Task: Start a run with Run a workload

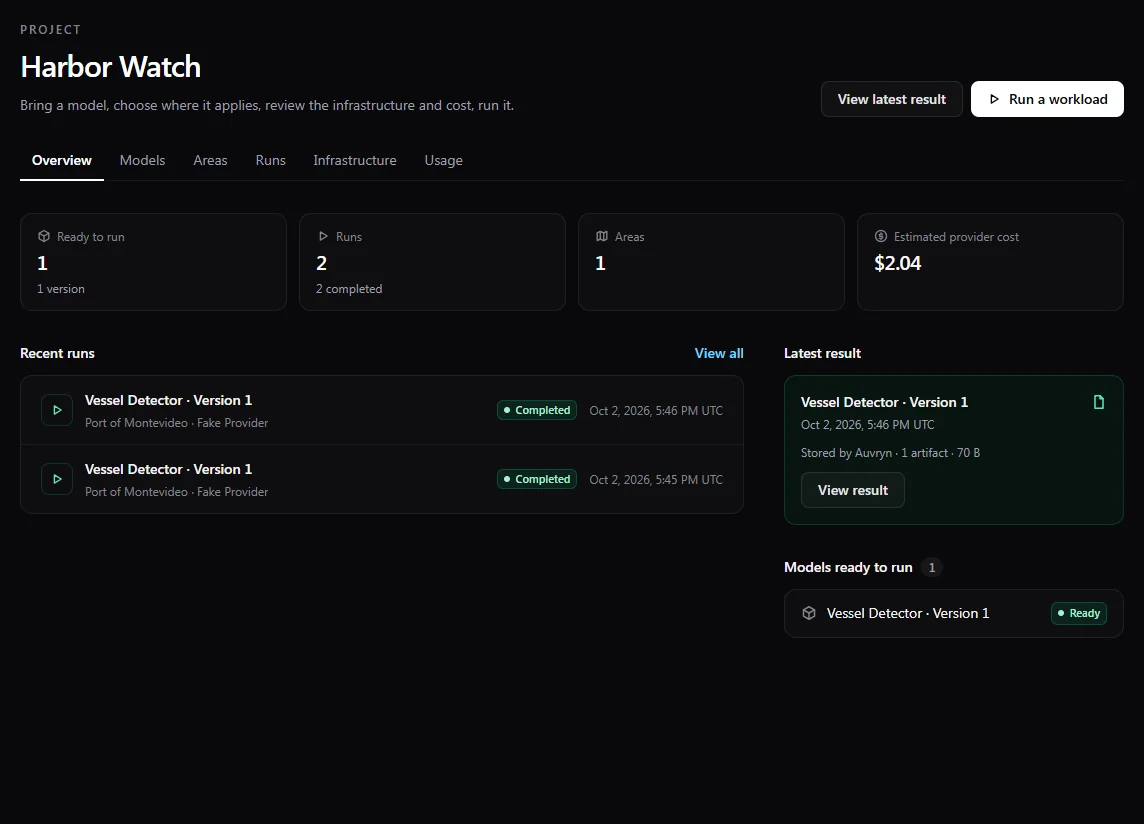Action: 1047,99
